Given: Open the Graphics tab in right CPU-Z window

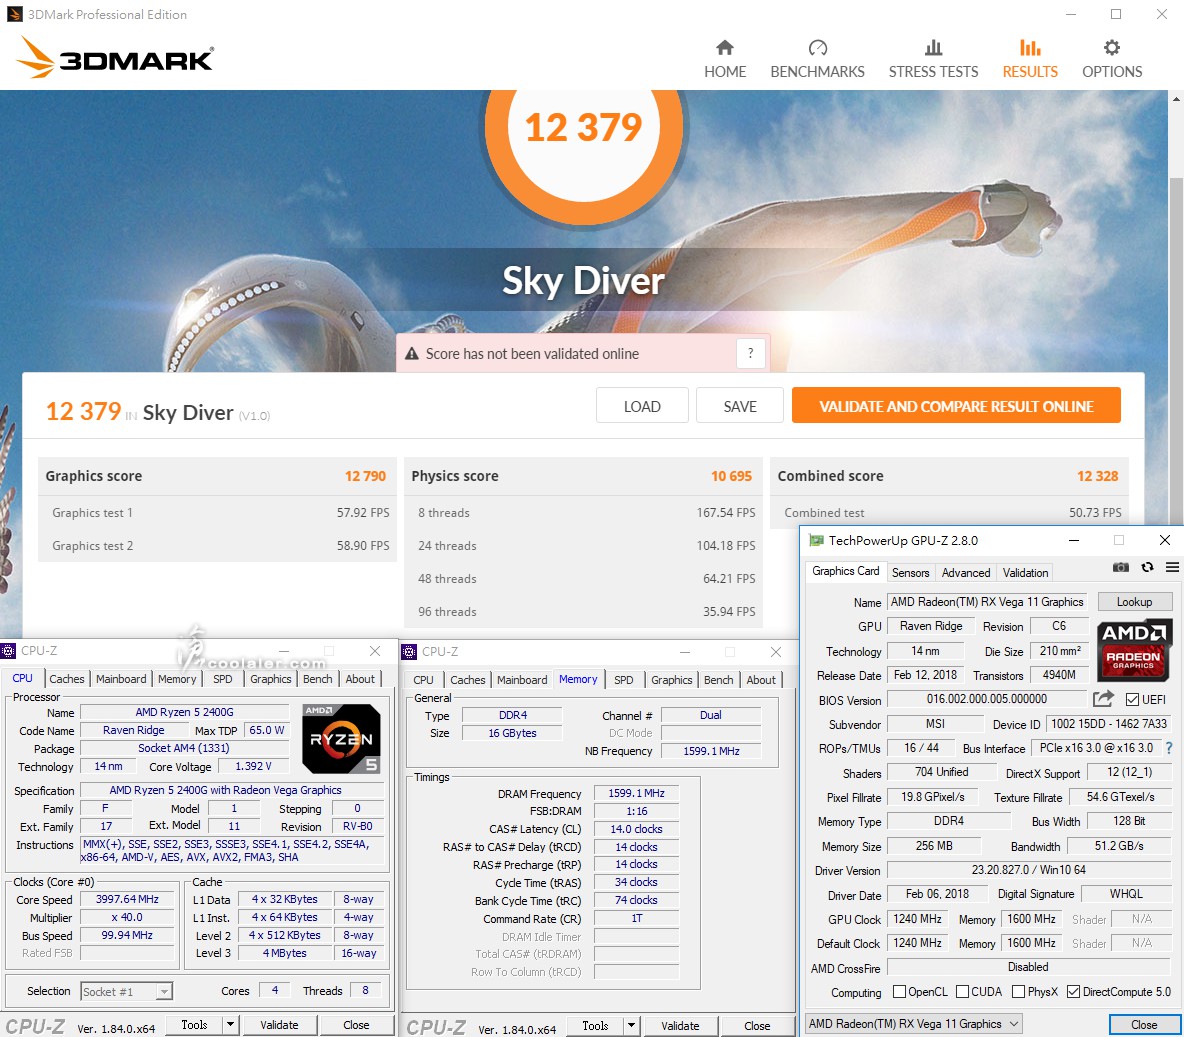Looking at the screenshot, I should pyautogui.click(x=671, y=680).
